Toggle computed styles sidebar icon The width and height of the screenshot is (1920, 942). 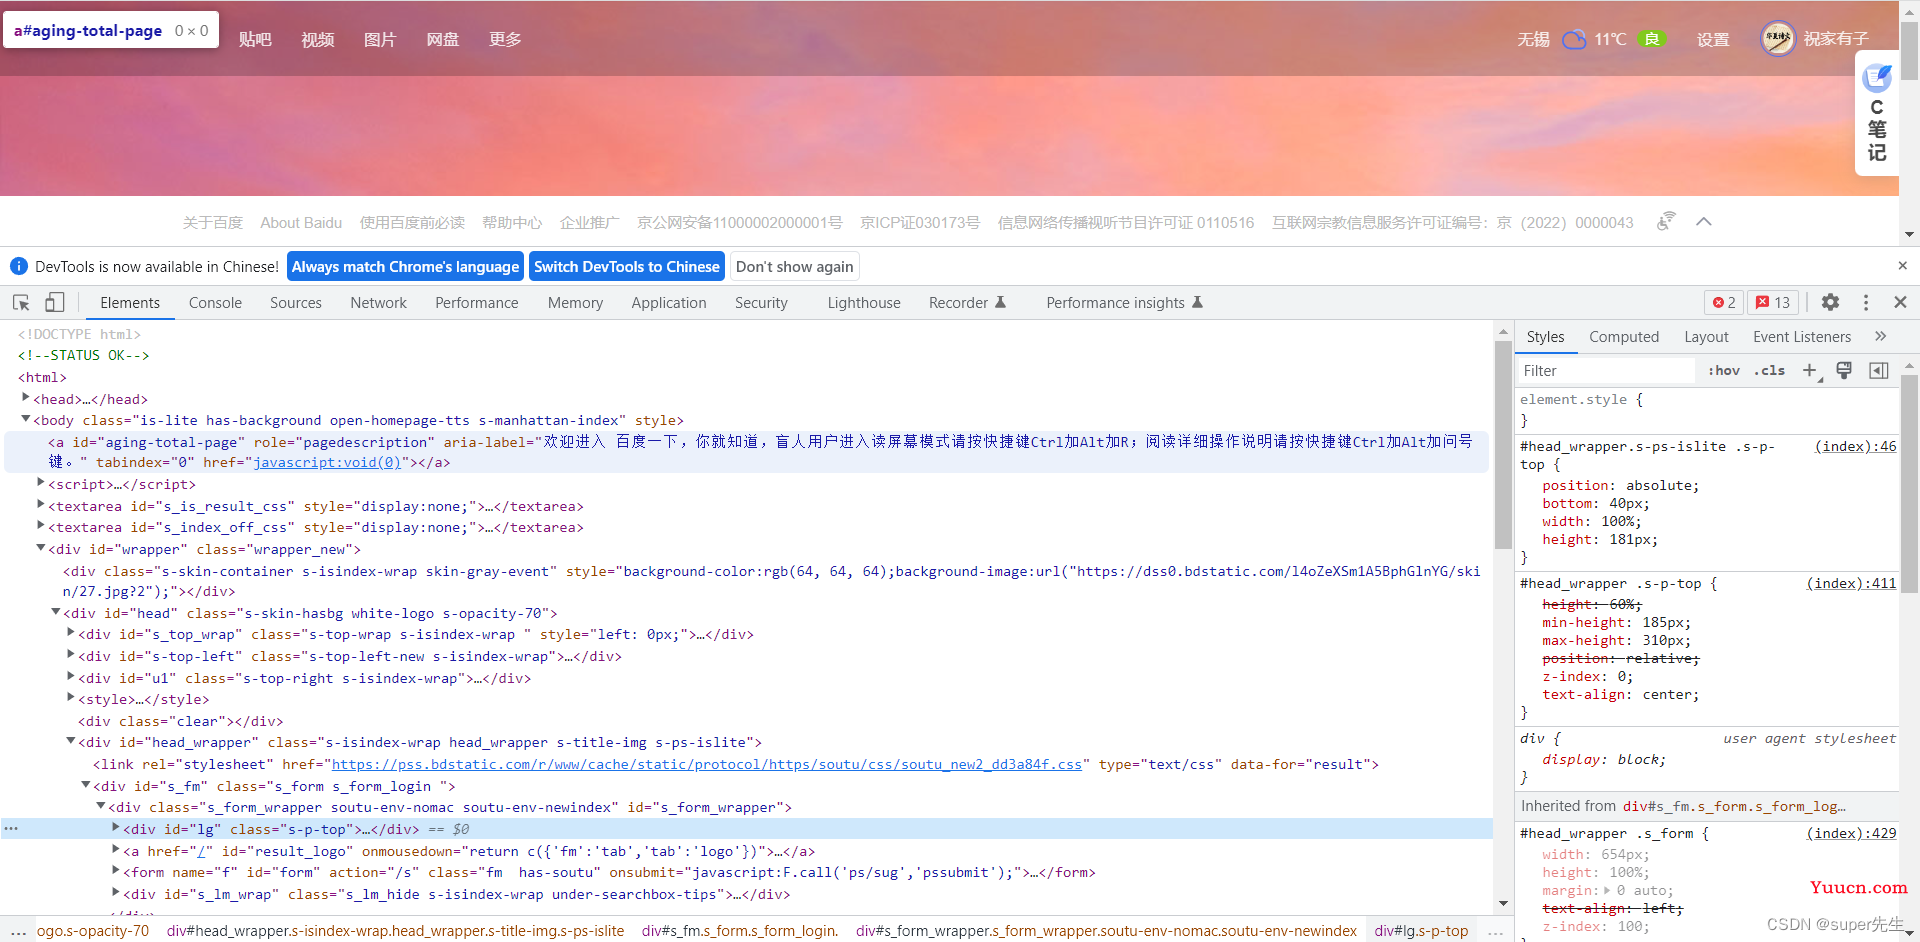coord(1879,371)
